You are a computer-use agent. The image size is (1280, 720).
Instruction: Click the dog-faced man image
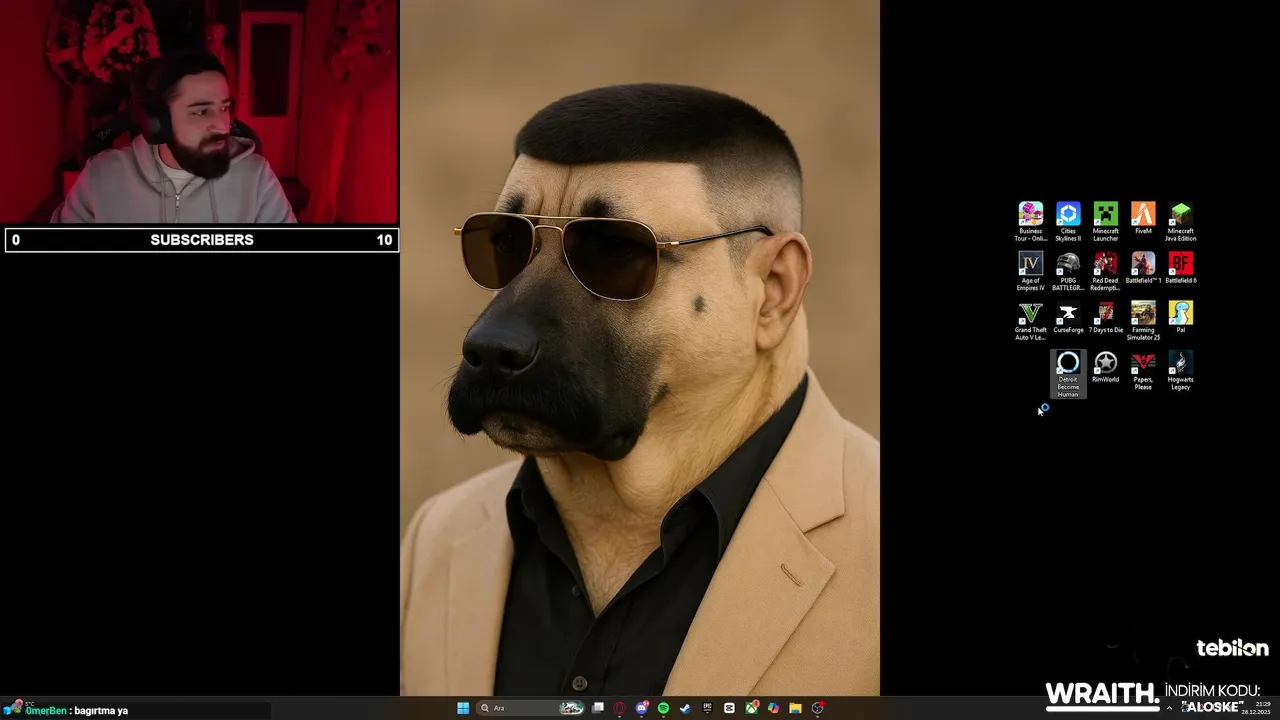(x=640, y=348)
